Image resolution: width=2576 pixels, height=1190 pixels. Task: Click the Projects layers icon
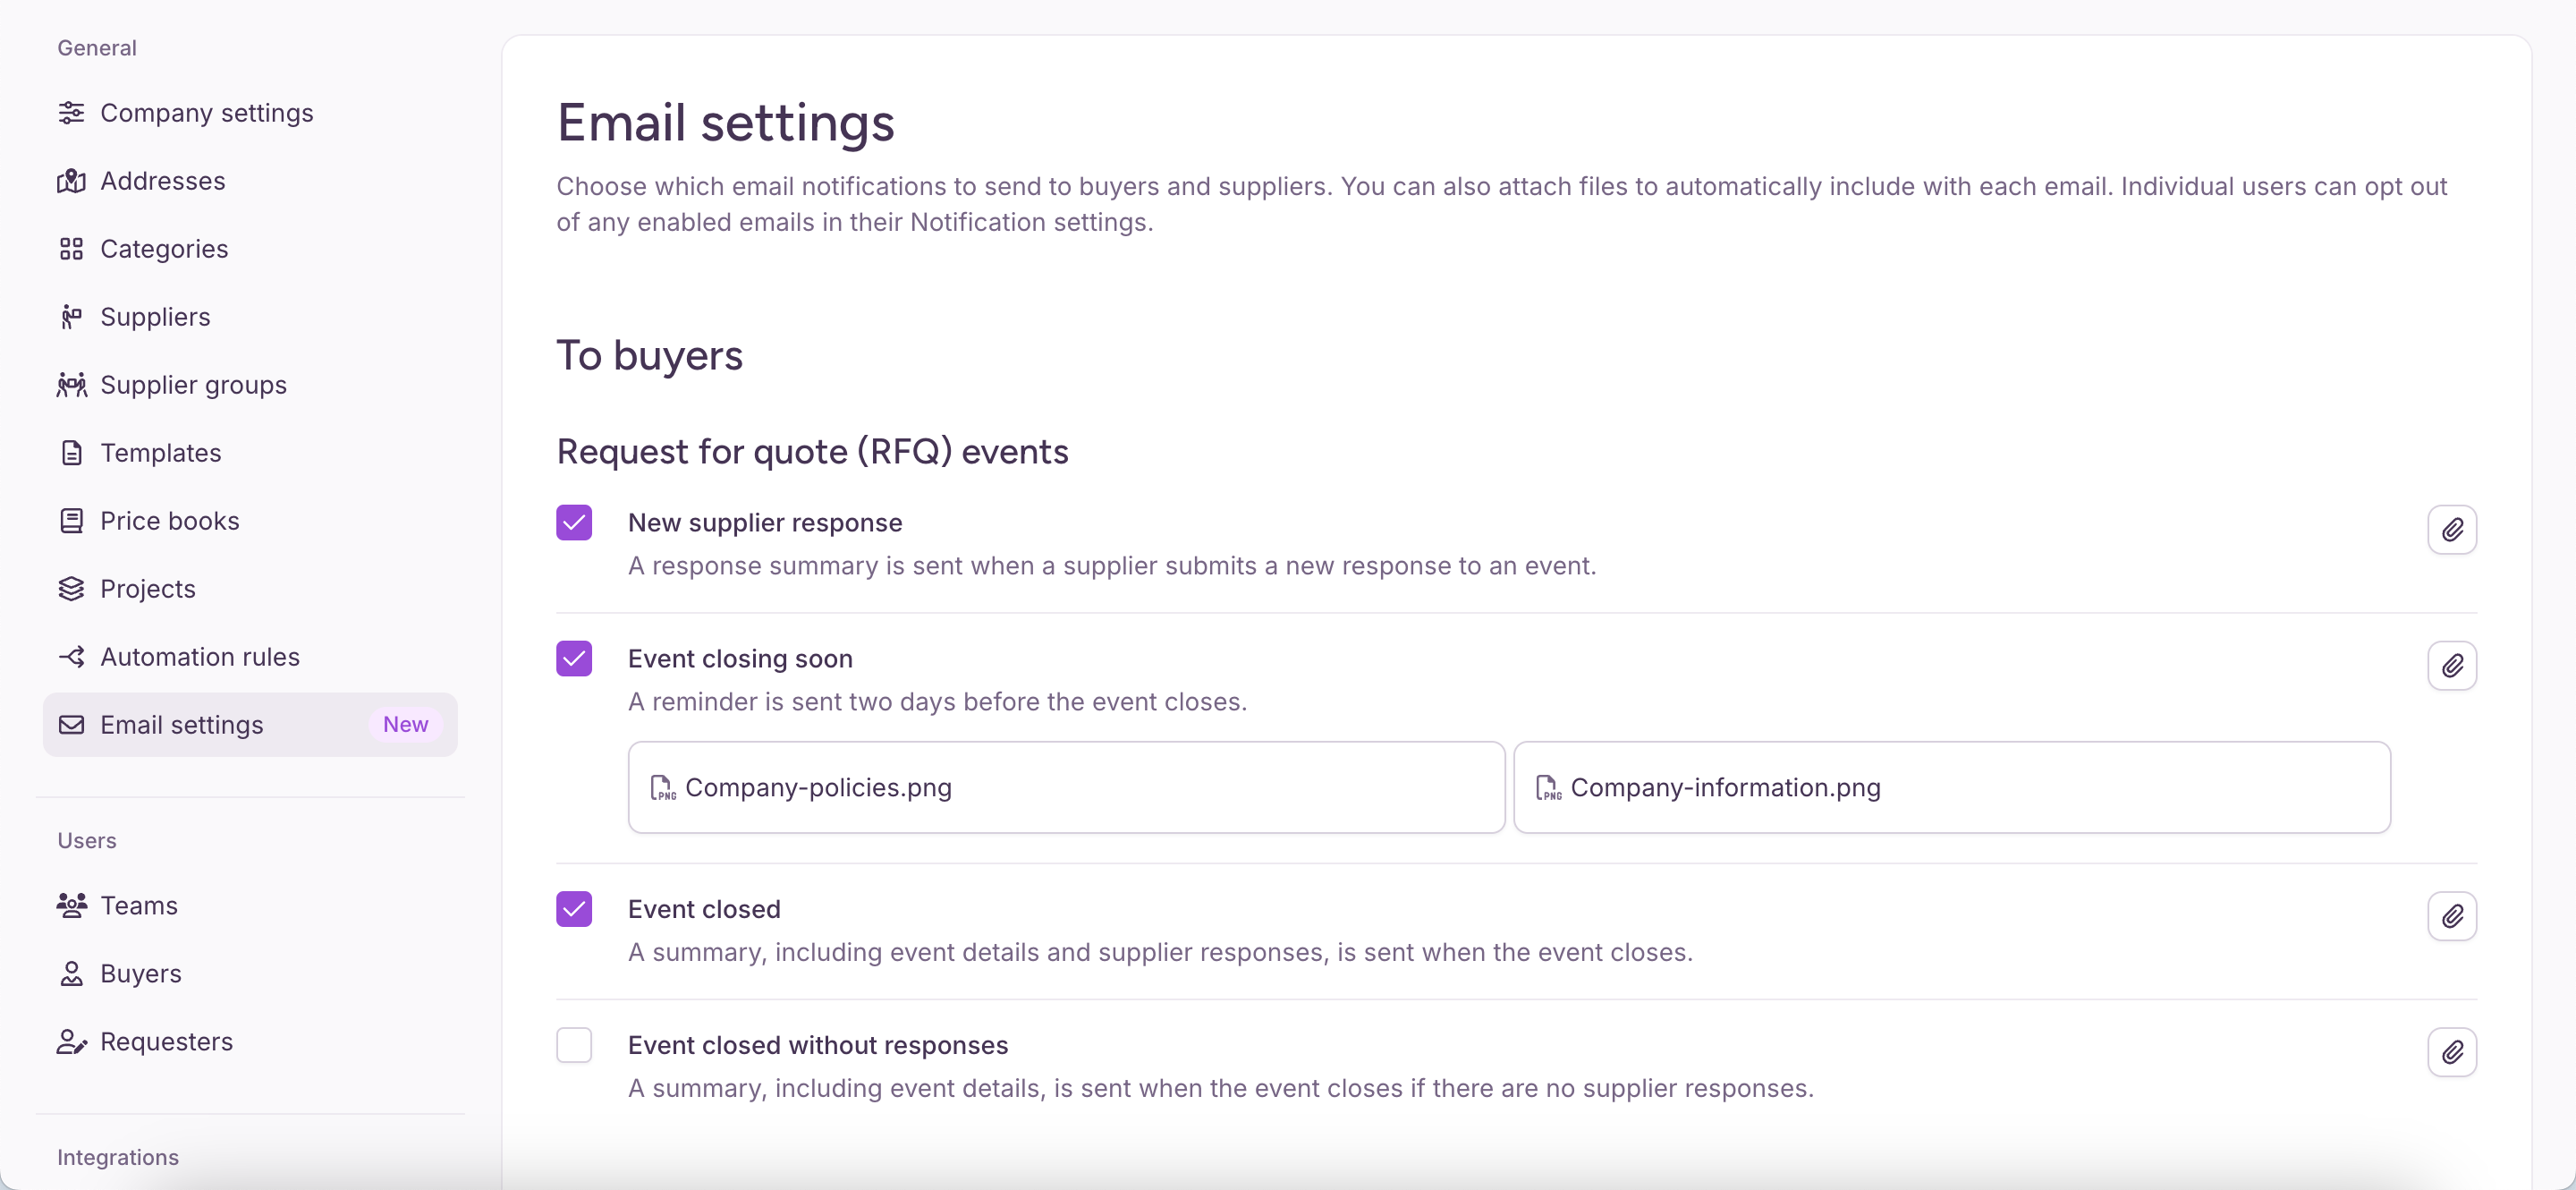[71, 589]
